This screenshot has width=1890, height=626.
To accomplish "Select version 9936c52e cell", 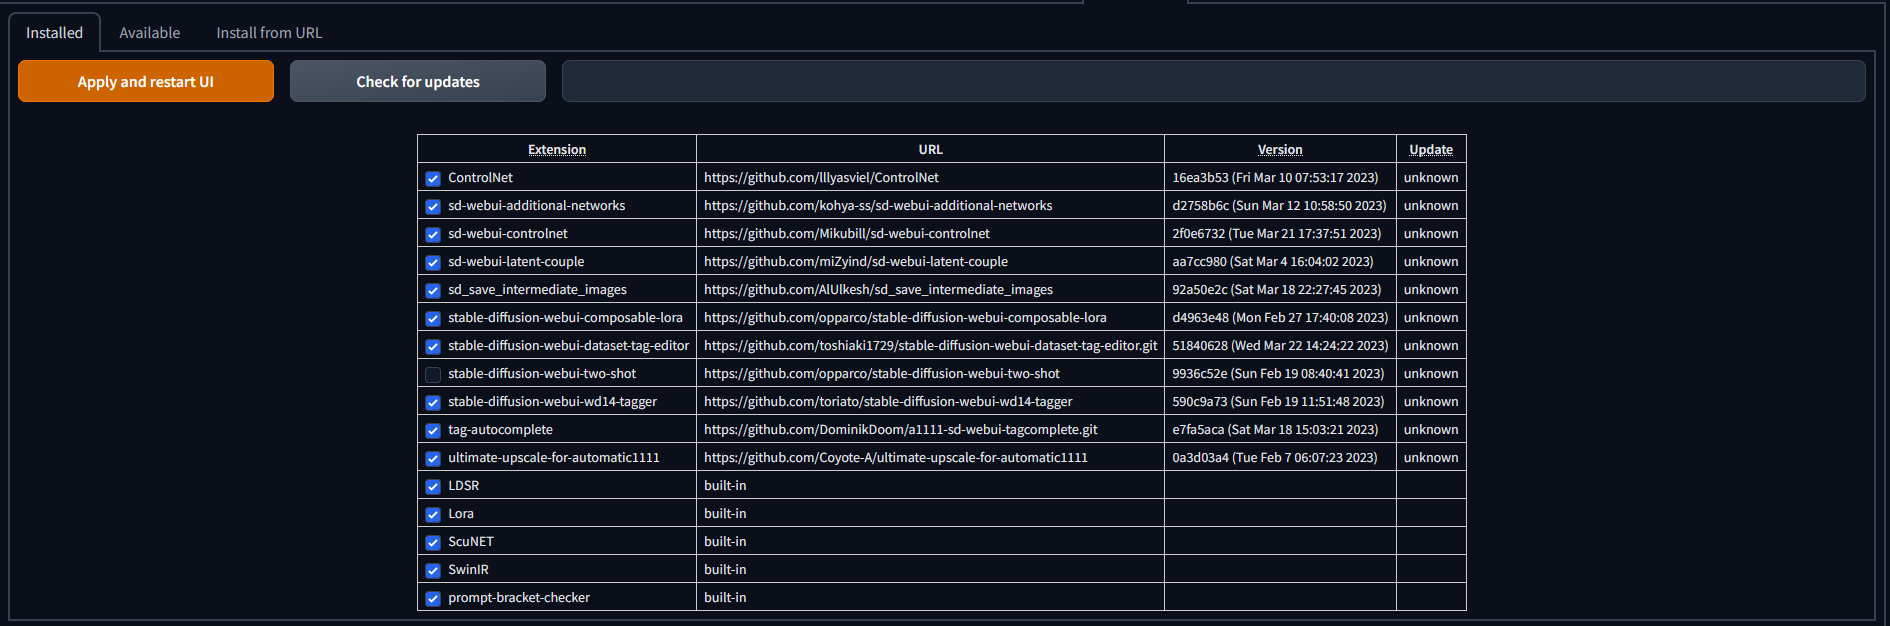I will point(1278,373).
